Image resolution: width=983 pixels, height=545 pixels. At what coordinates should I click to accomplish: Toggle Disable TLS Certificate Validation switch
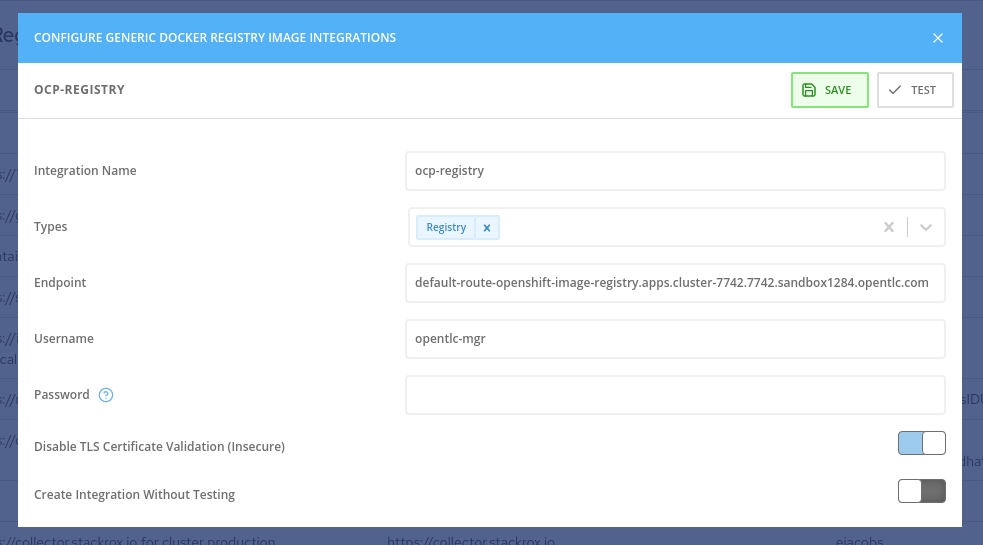click(921, 443)
